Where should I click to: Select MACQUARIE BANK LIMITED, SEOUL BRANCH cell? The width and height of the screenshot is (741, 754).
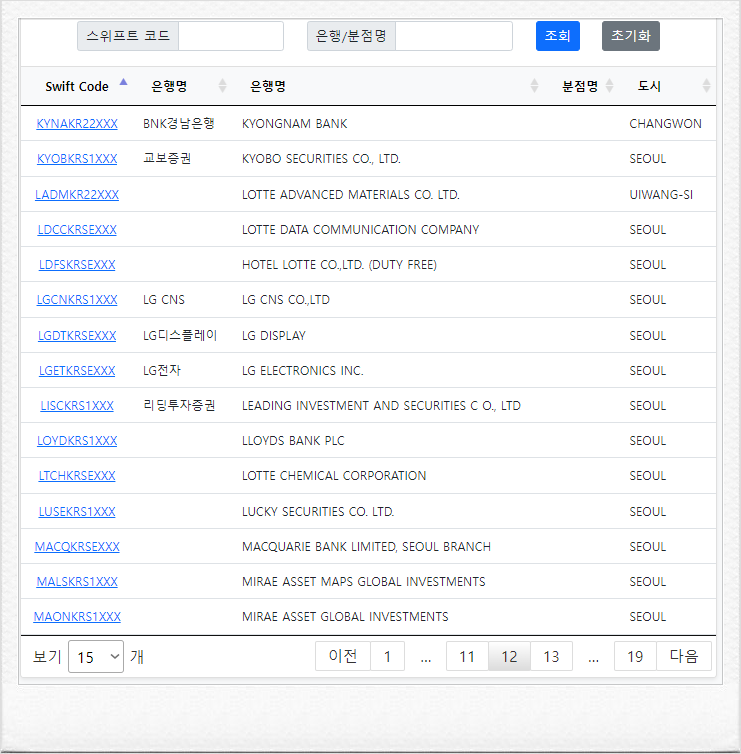point(366,547)
